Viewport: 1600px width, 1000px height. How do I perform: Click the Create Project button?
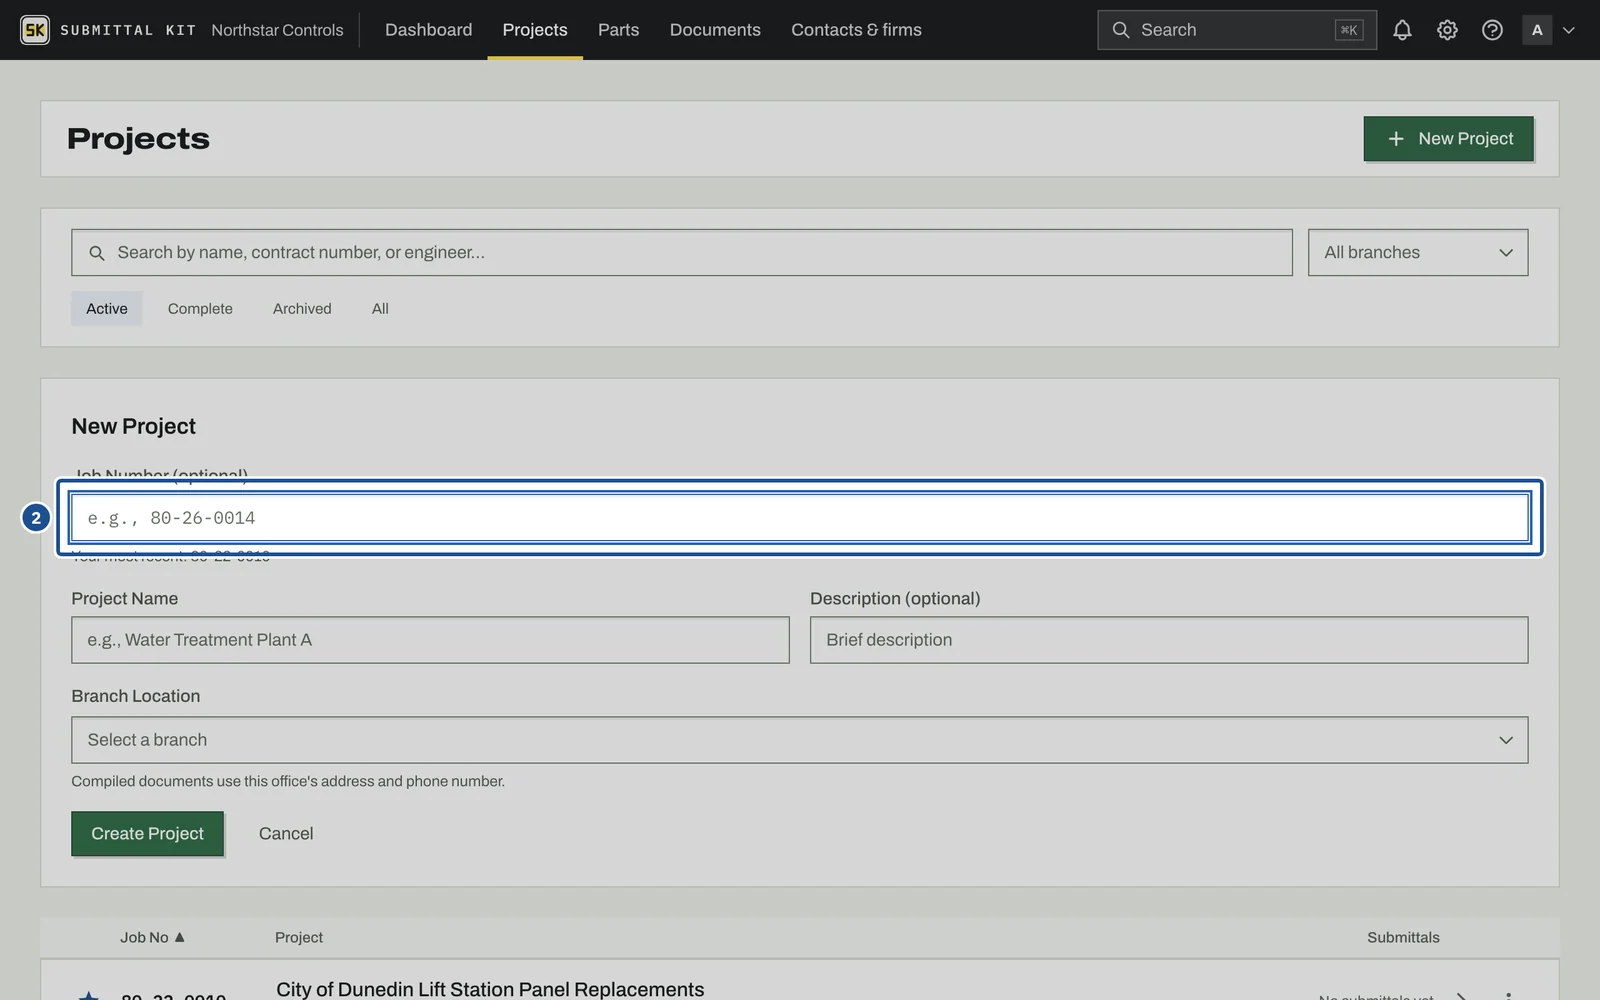pos(147,833)
